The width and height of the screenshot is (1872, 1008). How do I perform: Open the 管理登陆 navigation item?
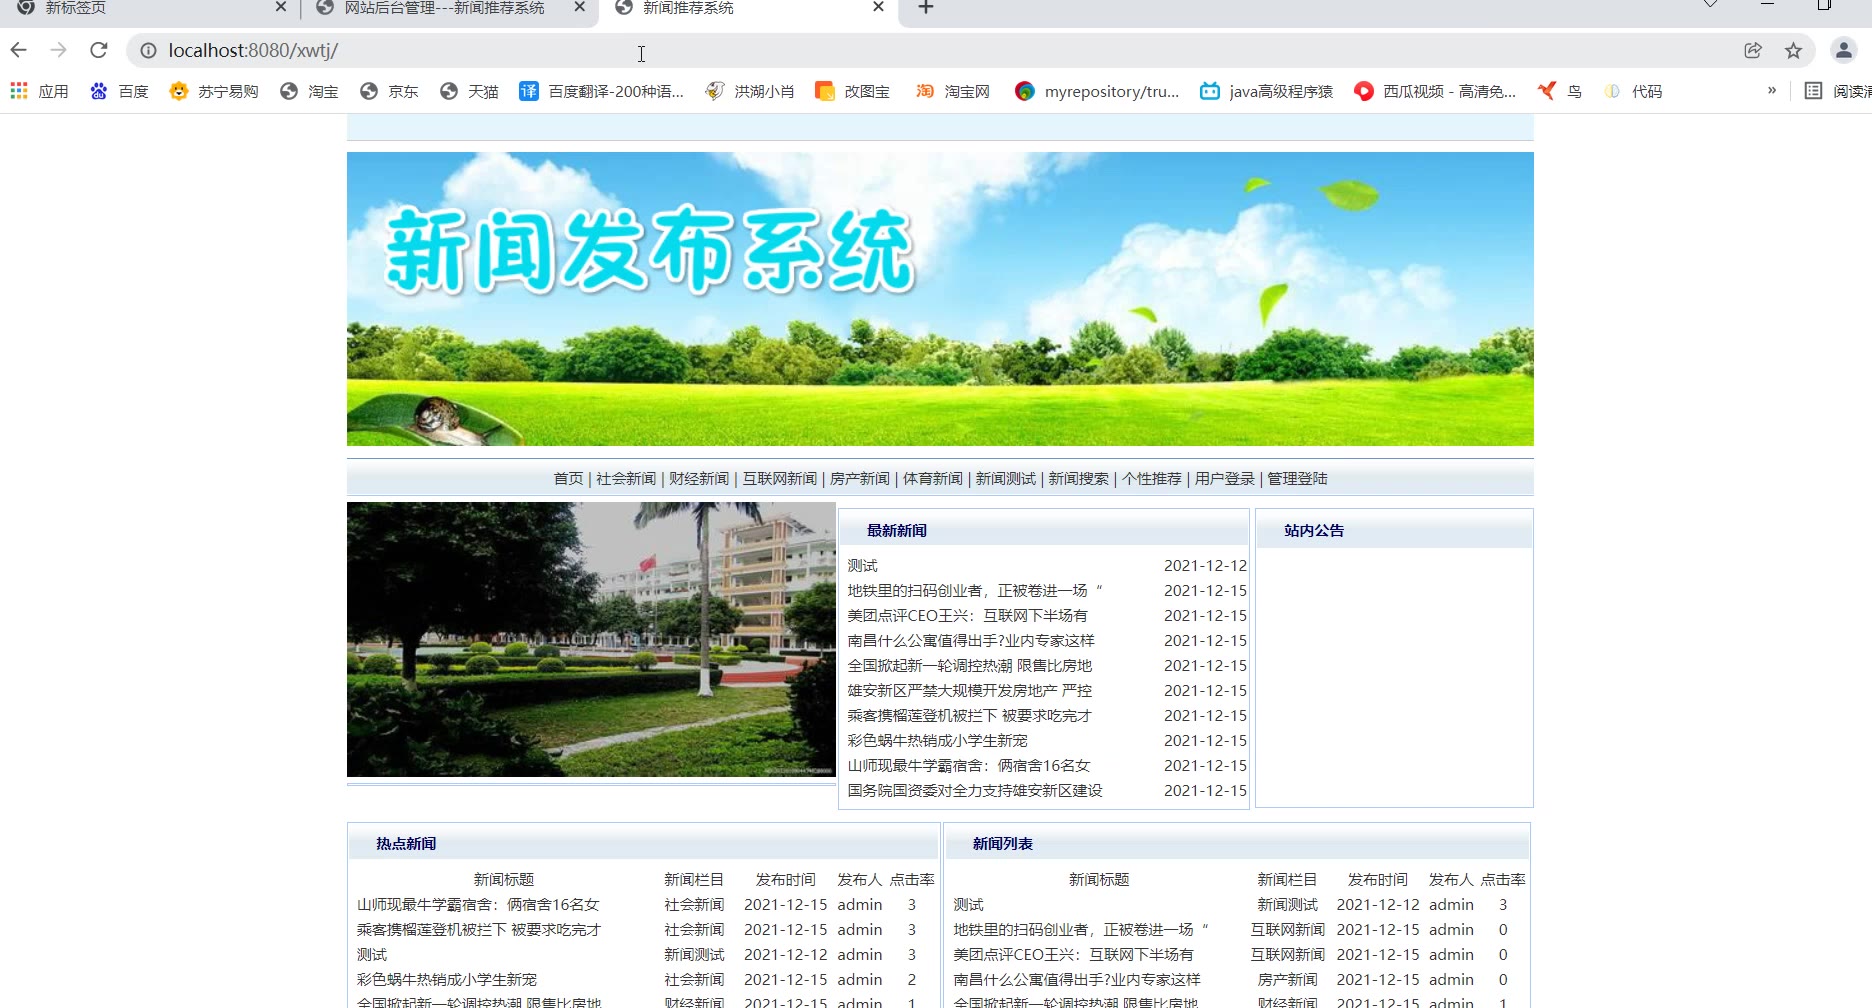click(x=1298, y=479)
